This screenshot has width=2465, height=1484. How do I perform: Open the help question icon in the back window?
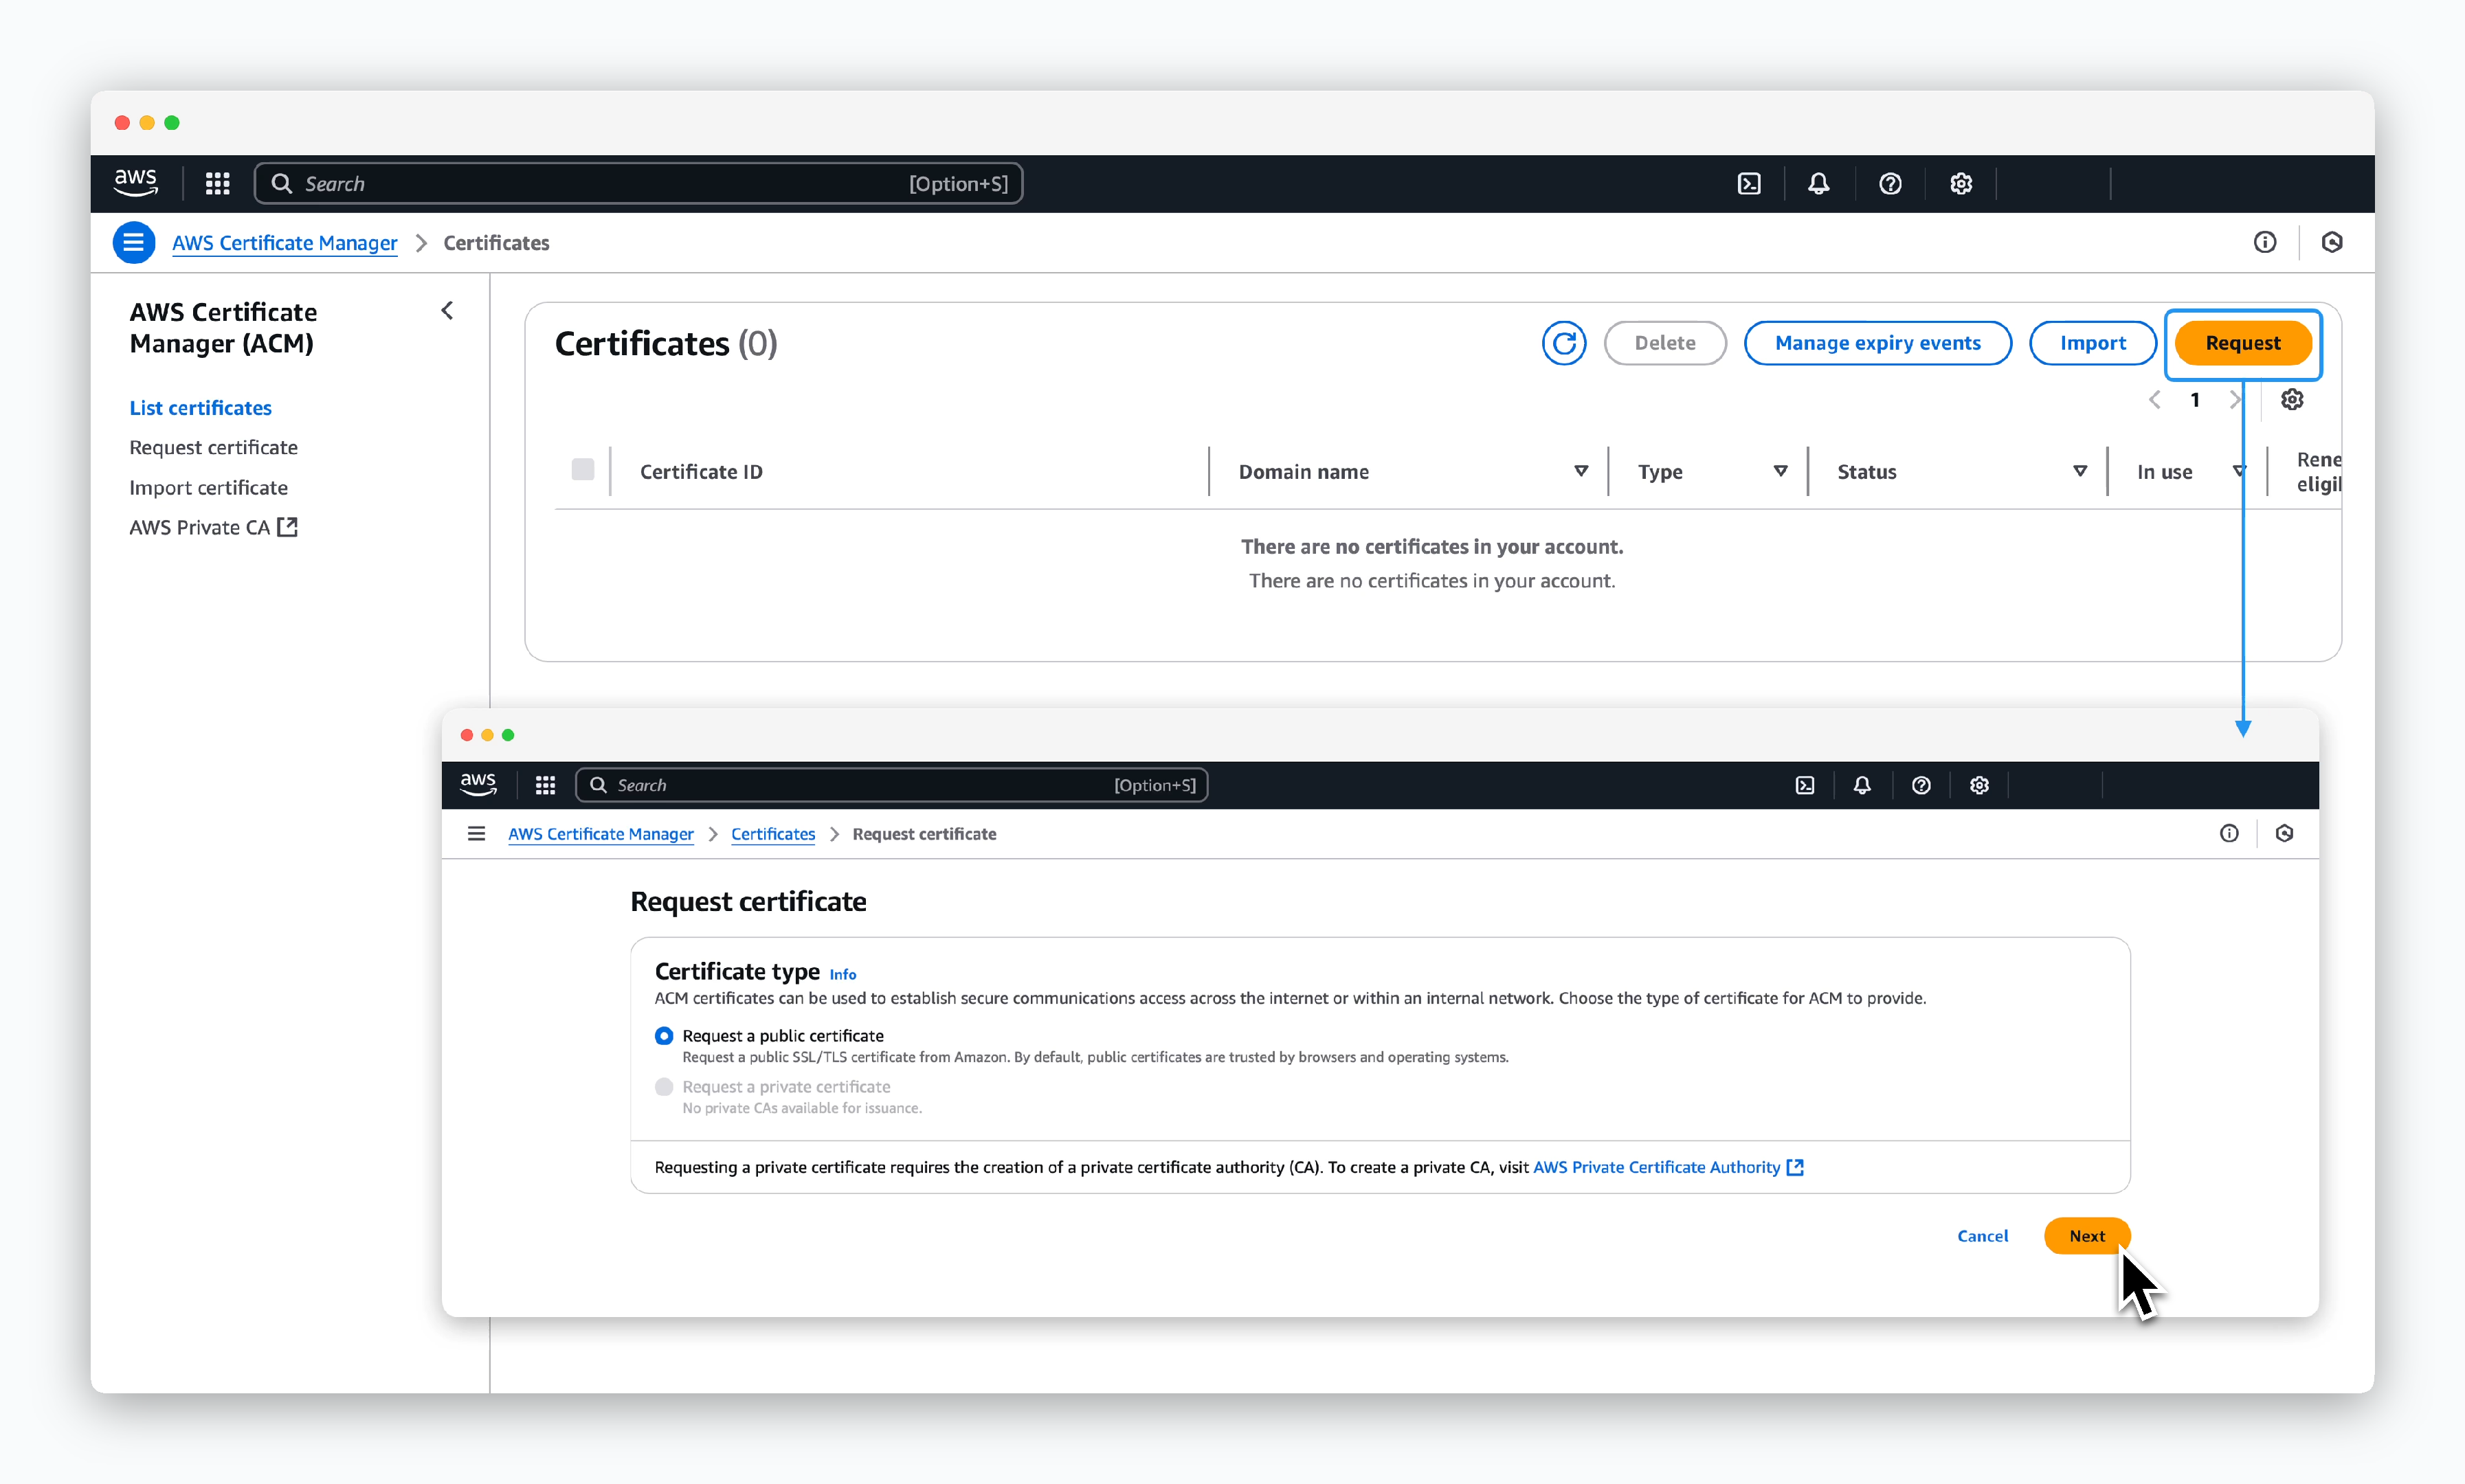pyautogui.click(x=1889, y=184)
